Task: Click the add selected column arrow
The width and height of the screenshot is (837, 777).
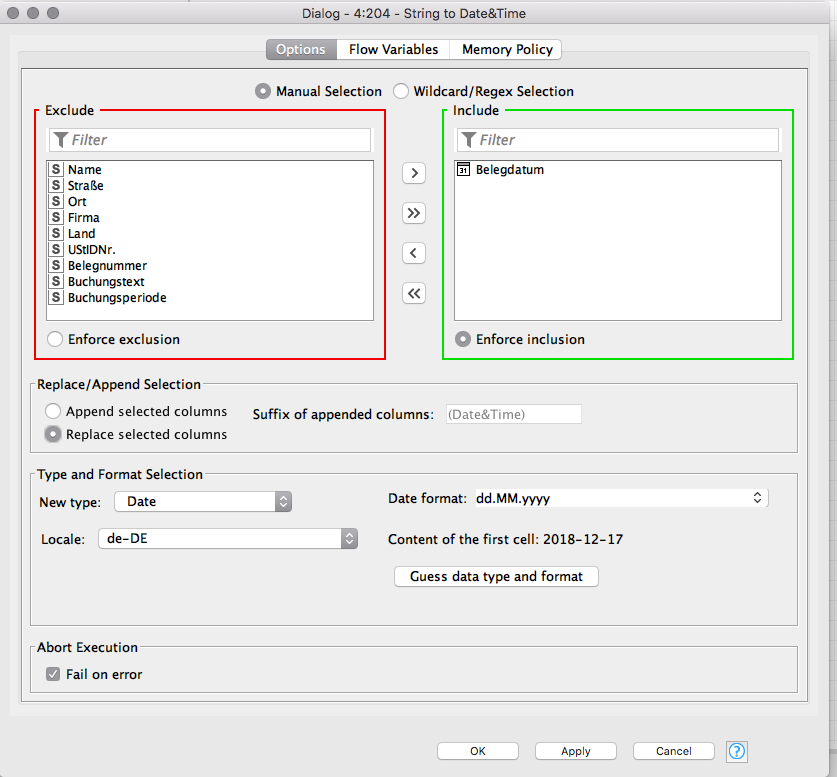Action: click(413, 173)
